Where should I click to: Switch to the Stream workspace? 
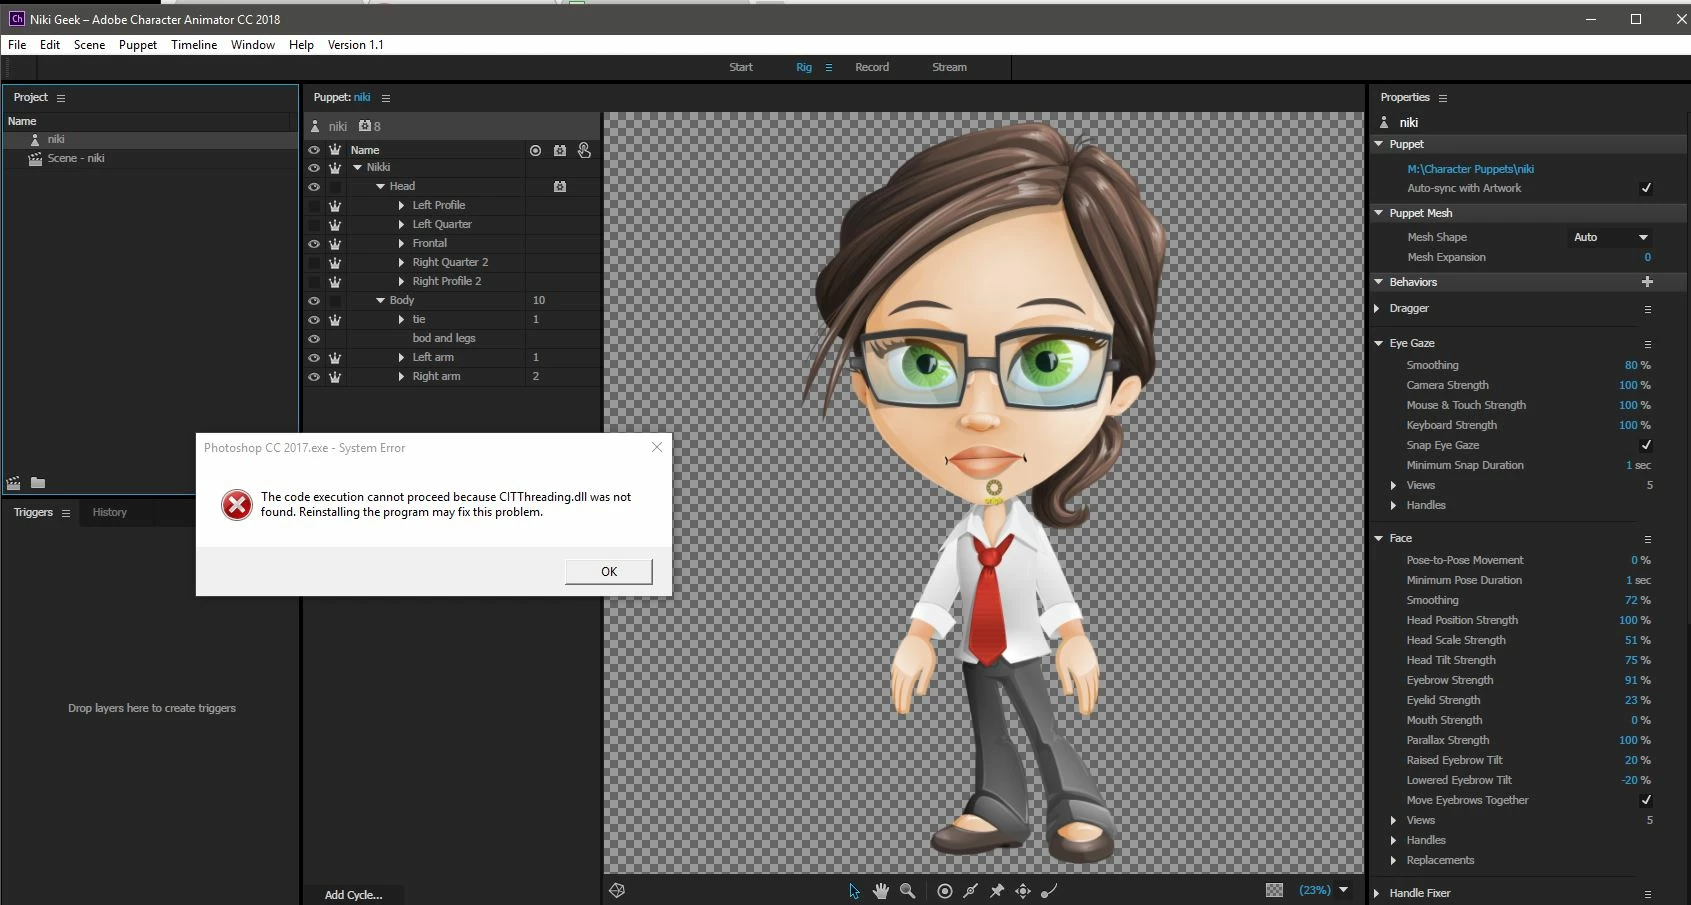point(949,67)
